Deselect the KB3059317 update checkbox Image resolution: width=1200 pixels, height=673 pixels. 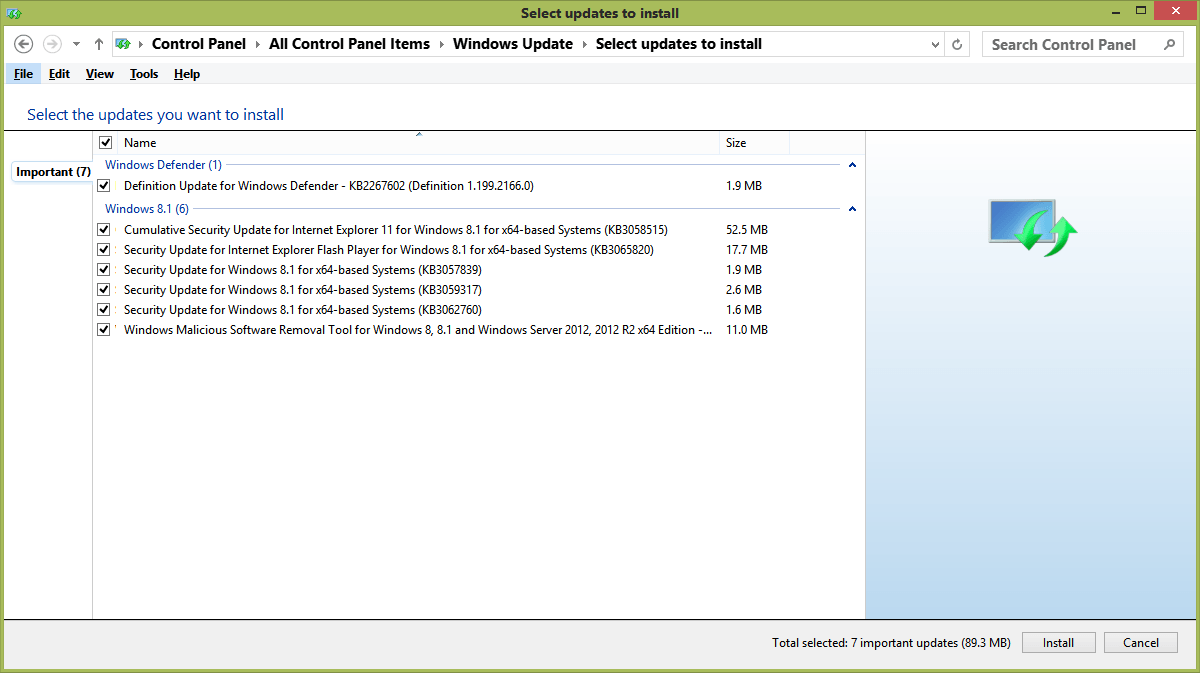click(104, 290)
